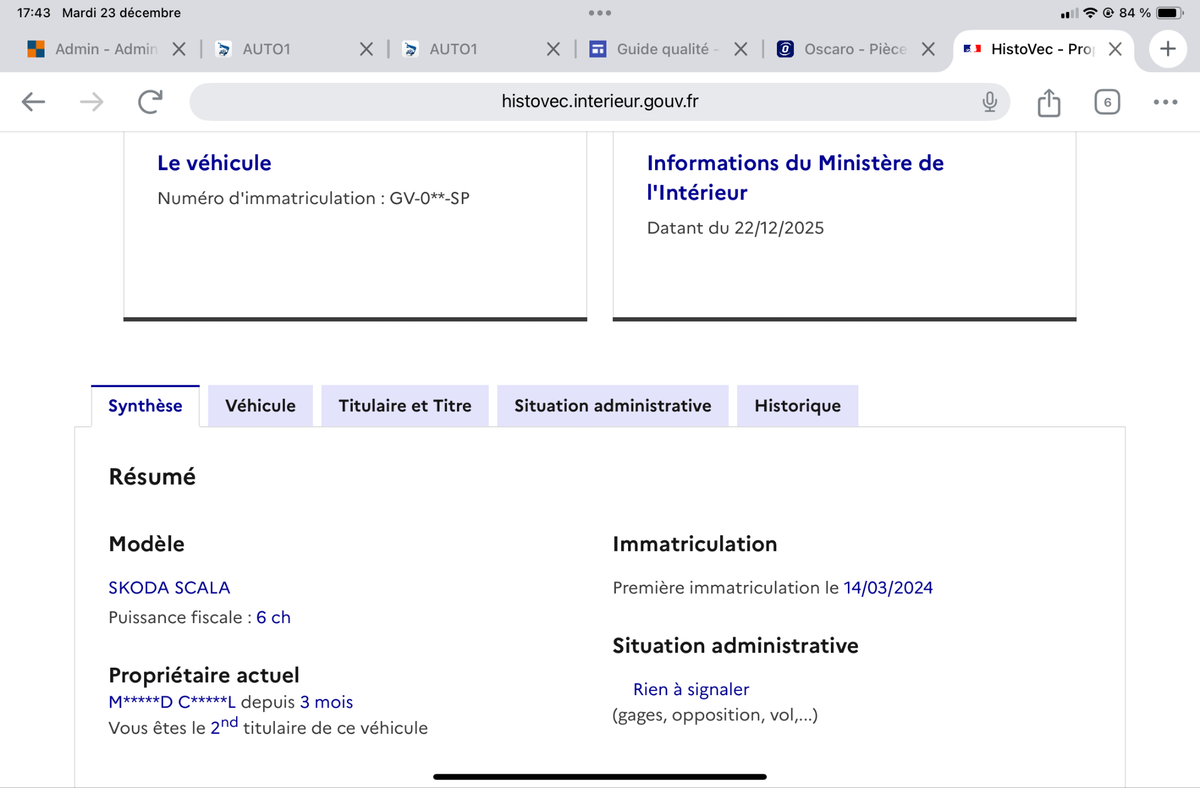Open the share sheet icon

pos(1048,102)
